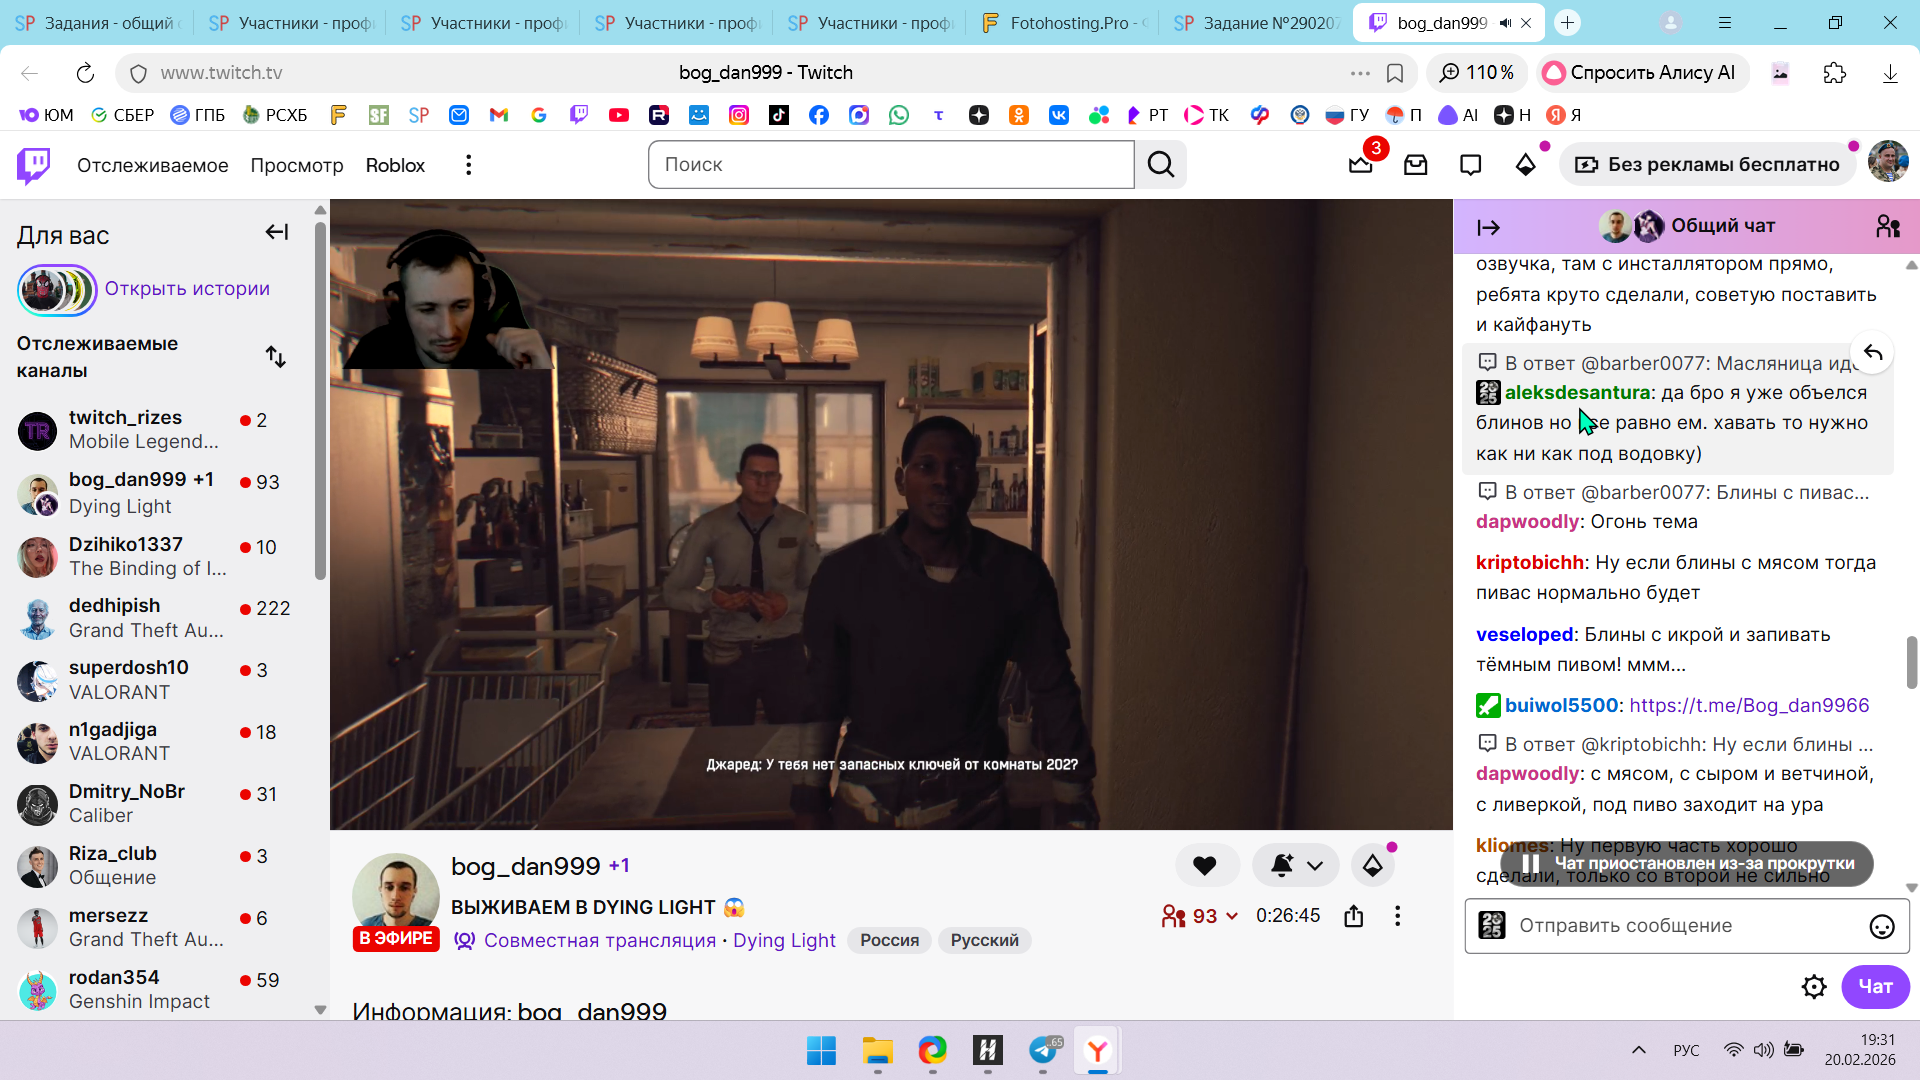The image size is (1920, 1080).
Task: Open the Просмотр navigation tab
Action: pyautogui.click(x=297, y=165)
